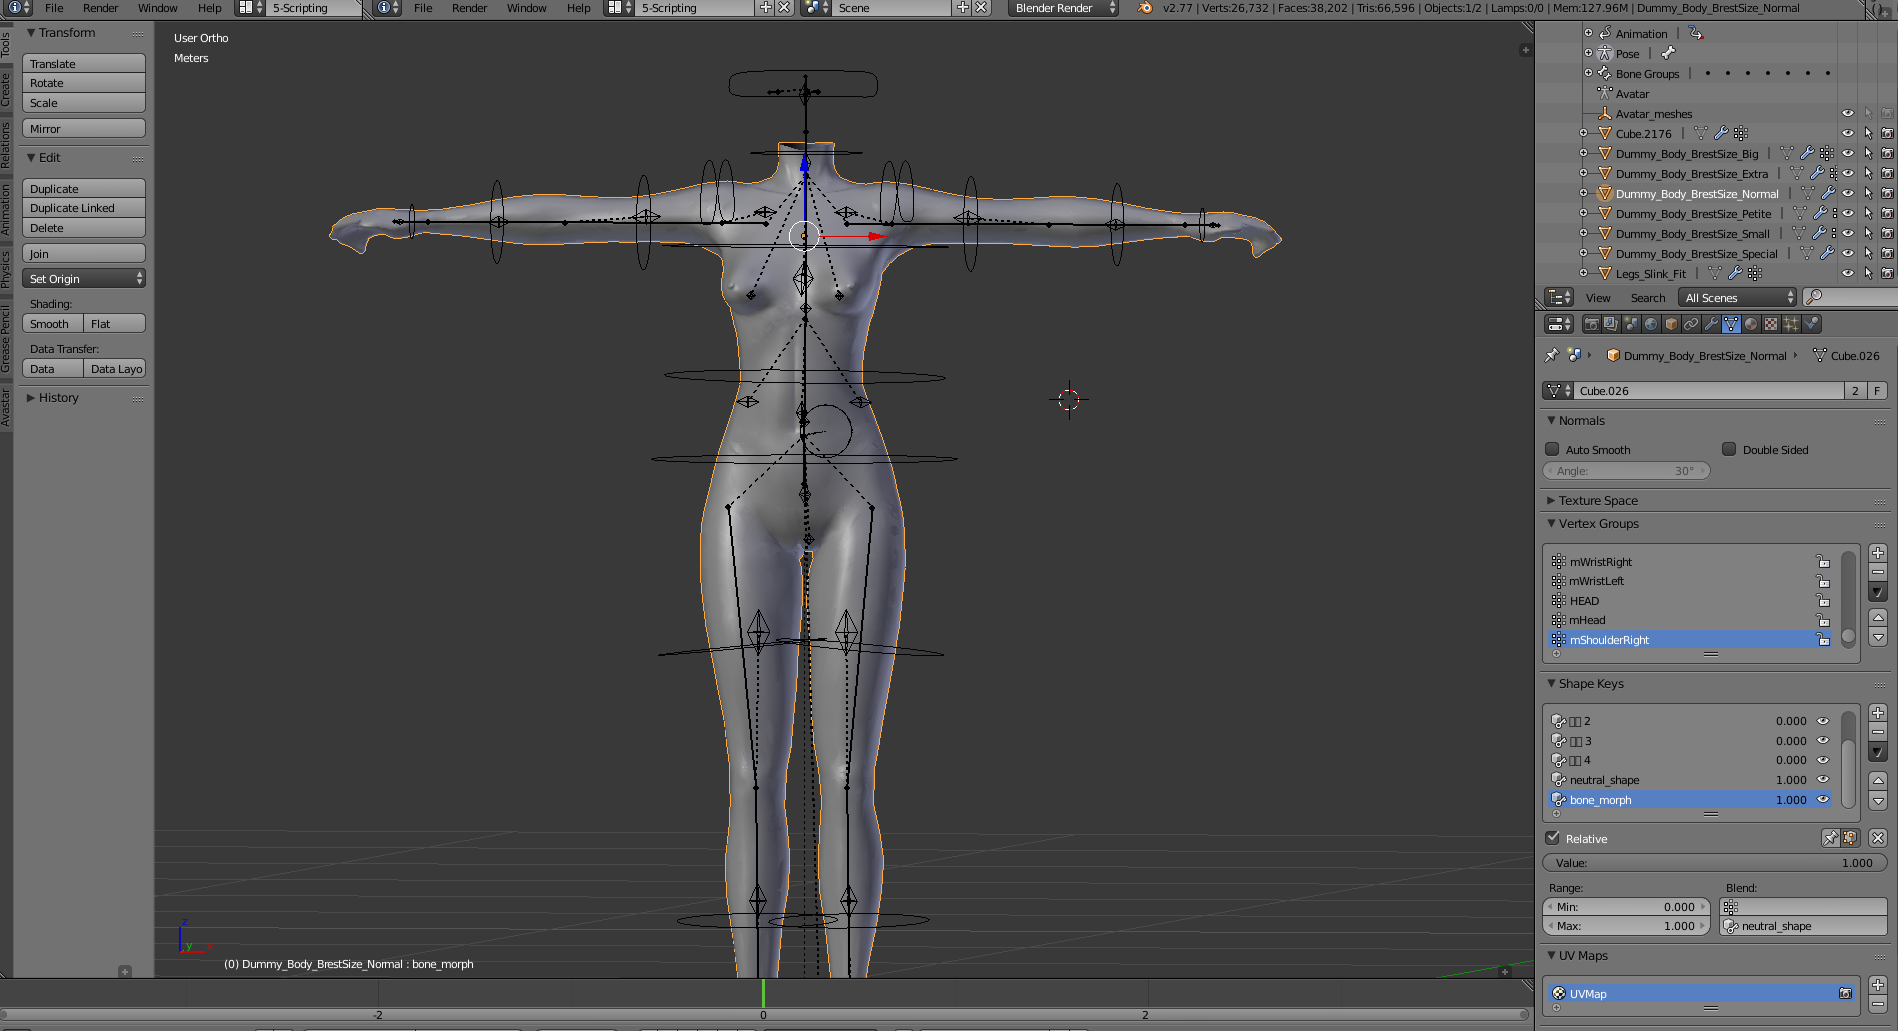
Task: Mute the neutral_shape shape key eye
Action: 1823,780
